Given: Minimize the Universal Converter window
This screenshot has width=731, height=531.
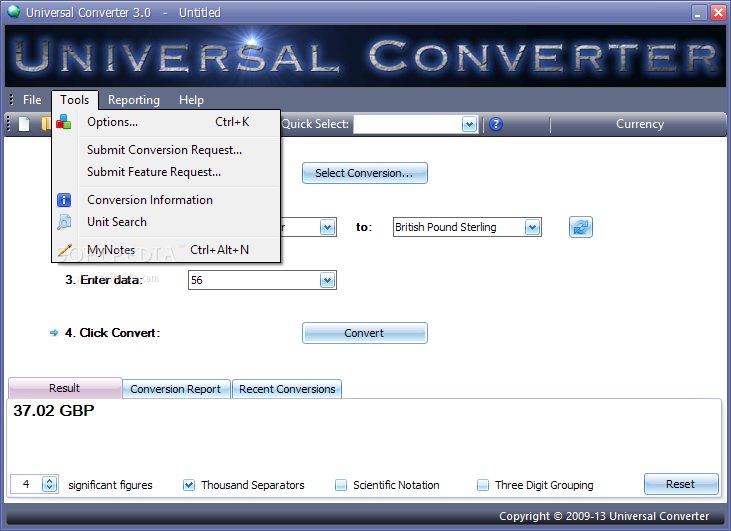Looking at the screenshot, I should pyautogui.click(x=698, y=12).
